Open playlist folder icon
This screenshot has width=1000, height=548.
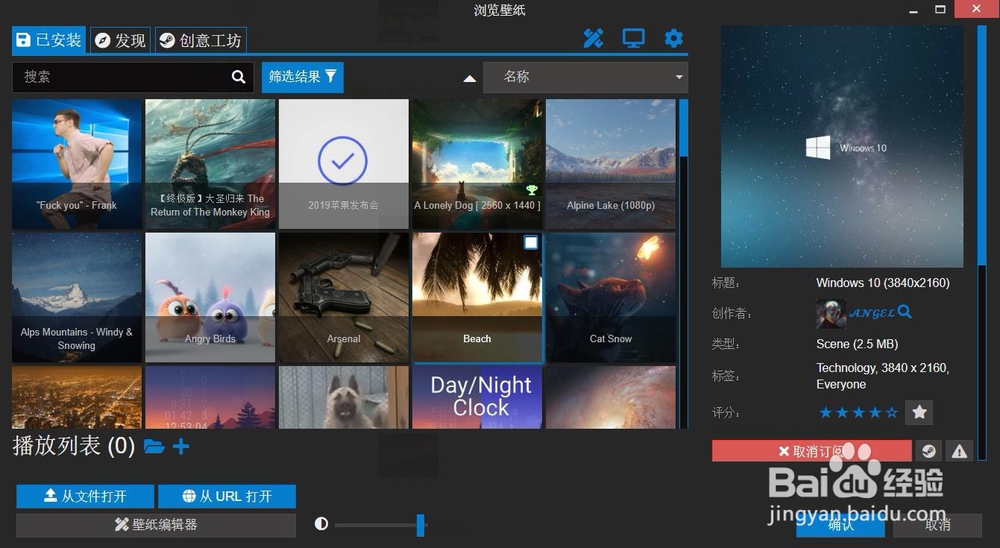pos(154,446)
